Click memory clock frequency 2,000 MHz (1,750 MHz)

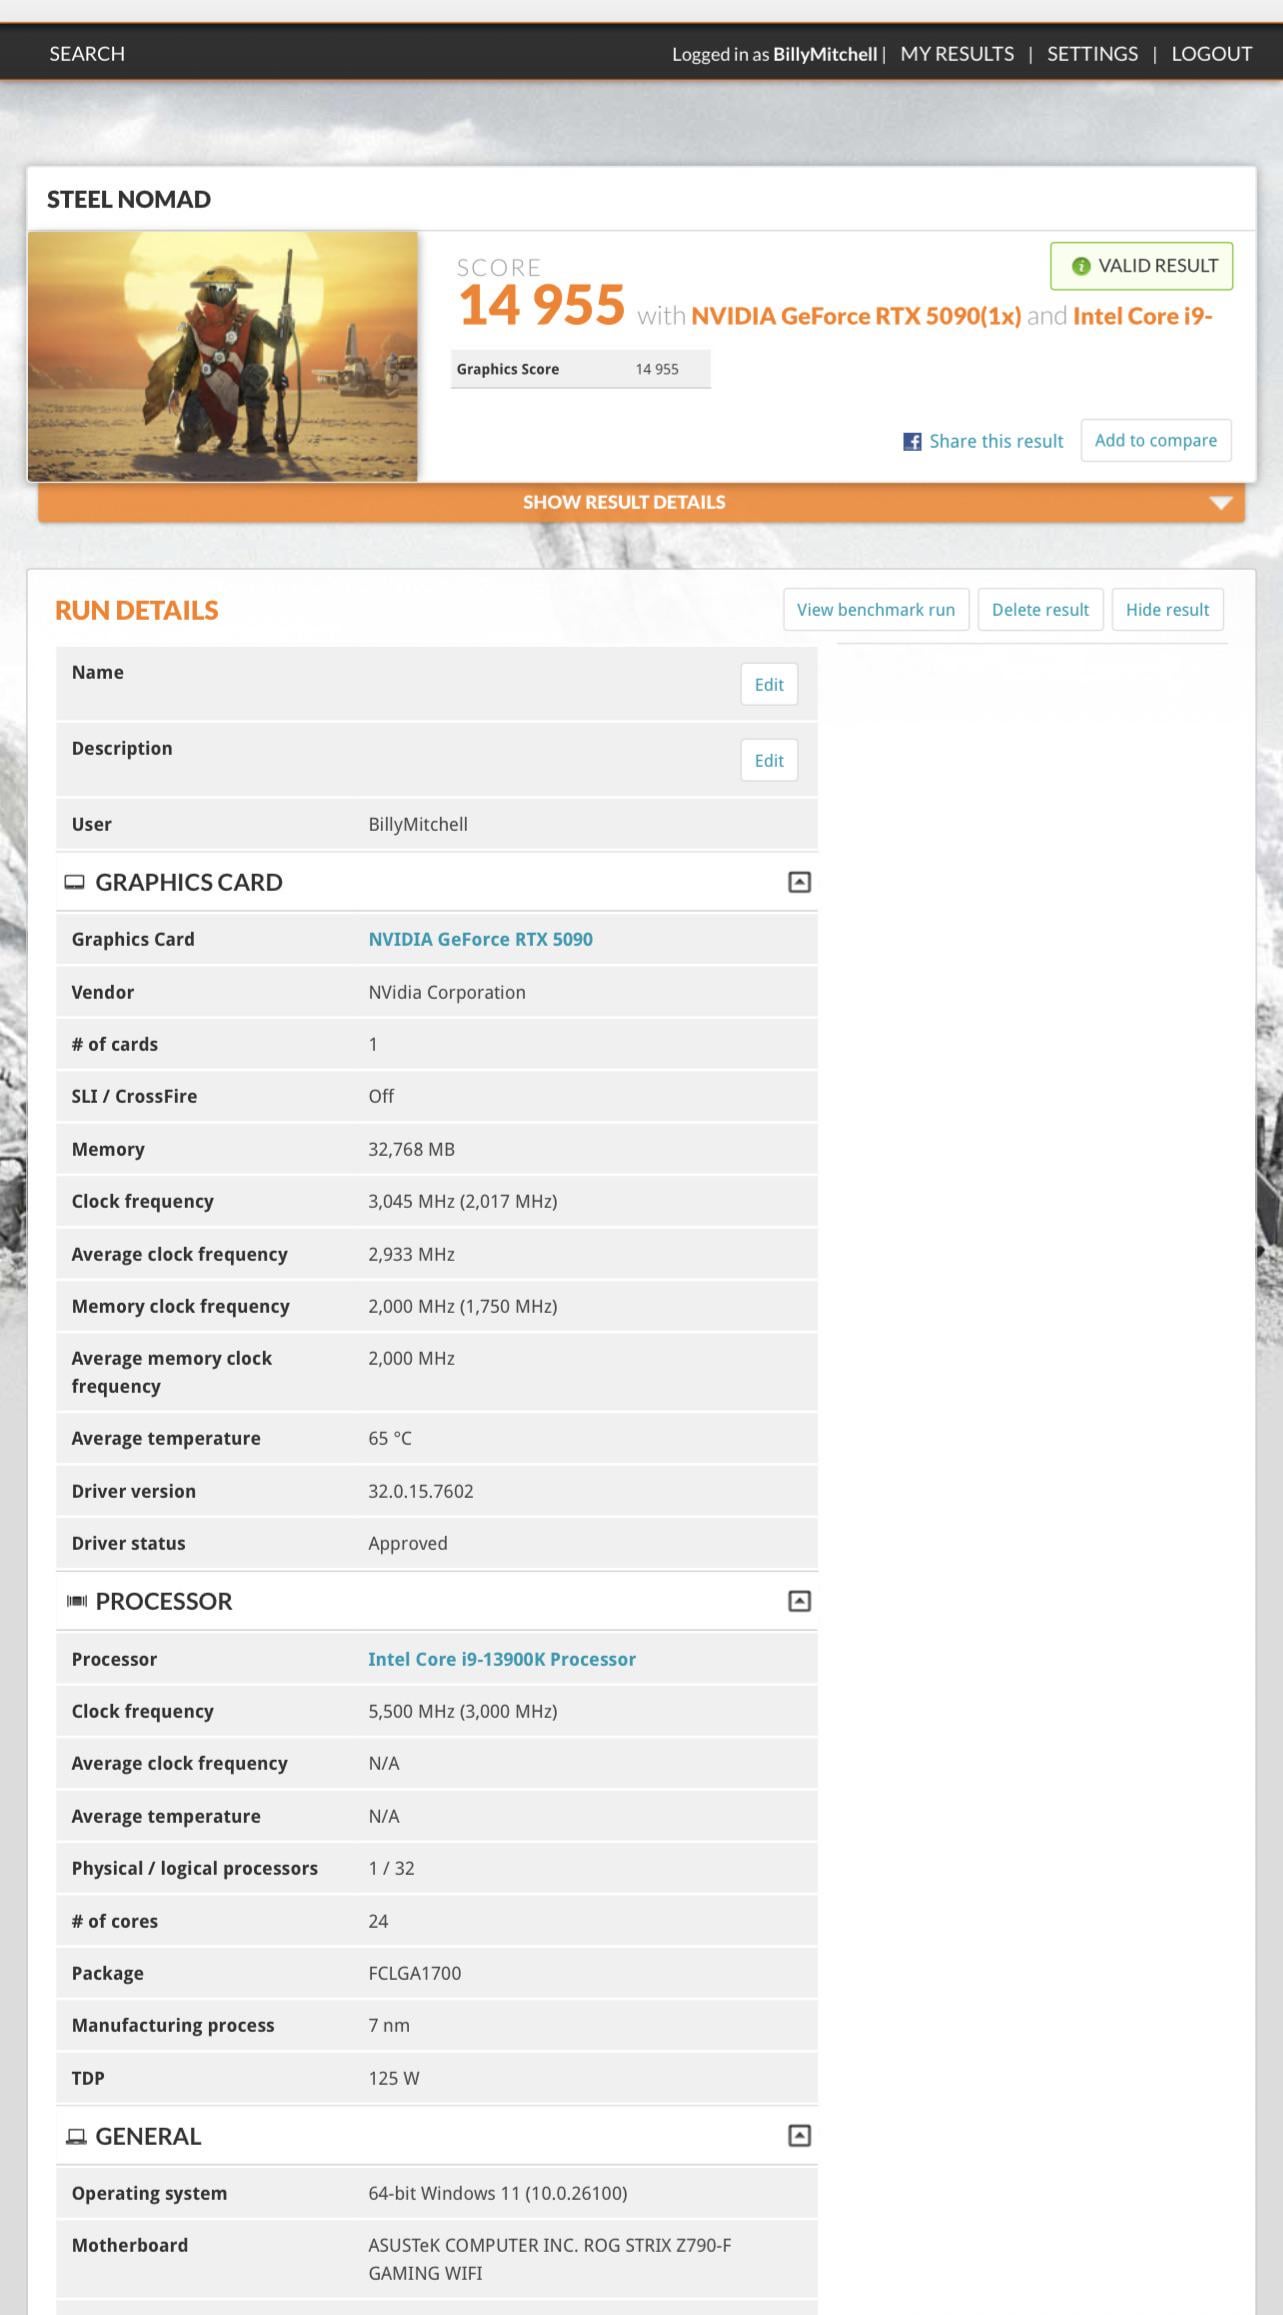point(463,1306)
